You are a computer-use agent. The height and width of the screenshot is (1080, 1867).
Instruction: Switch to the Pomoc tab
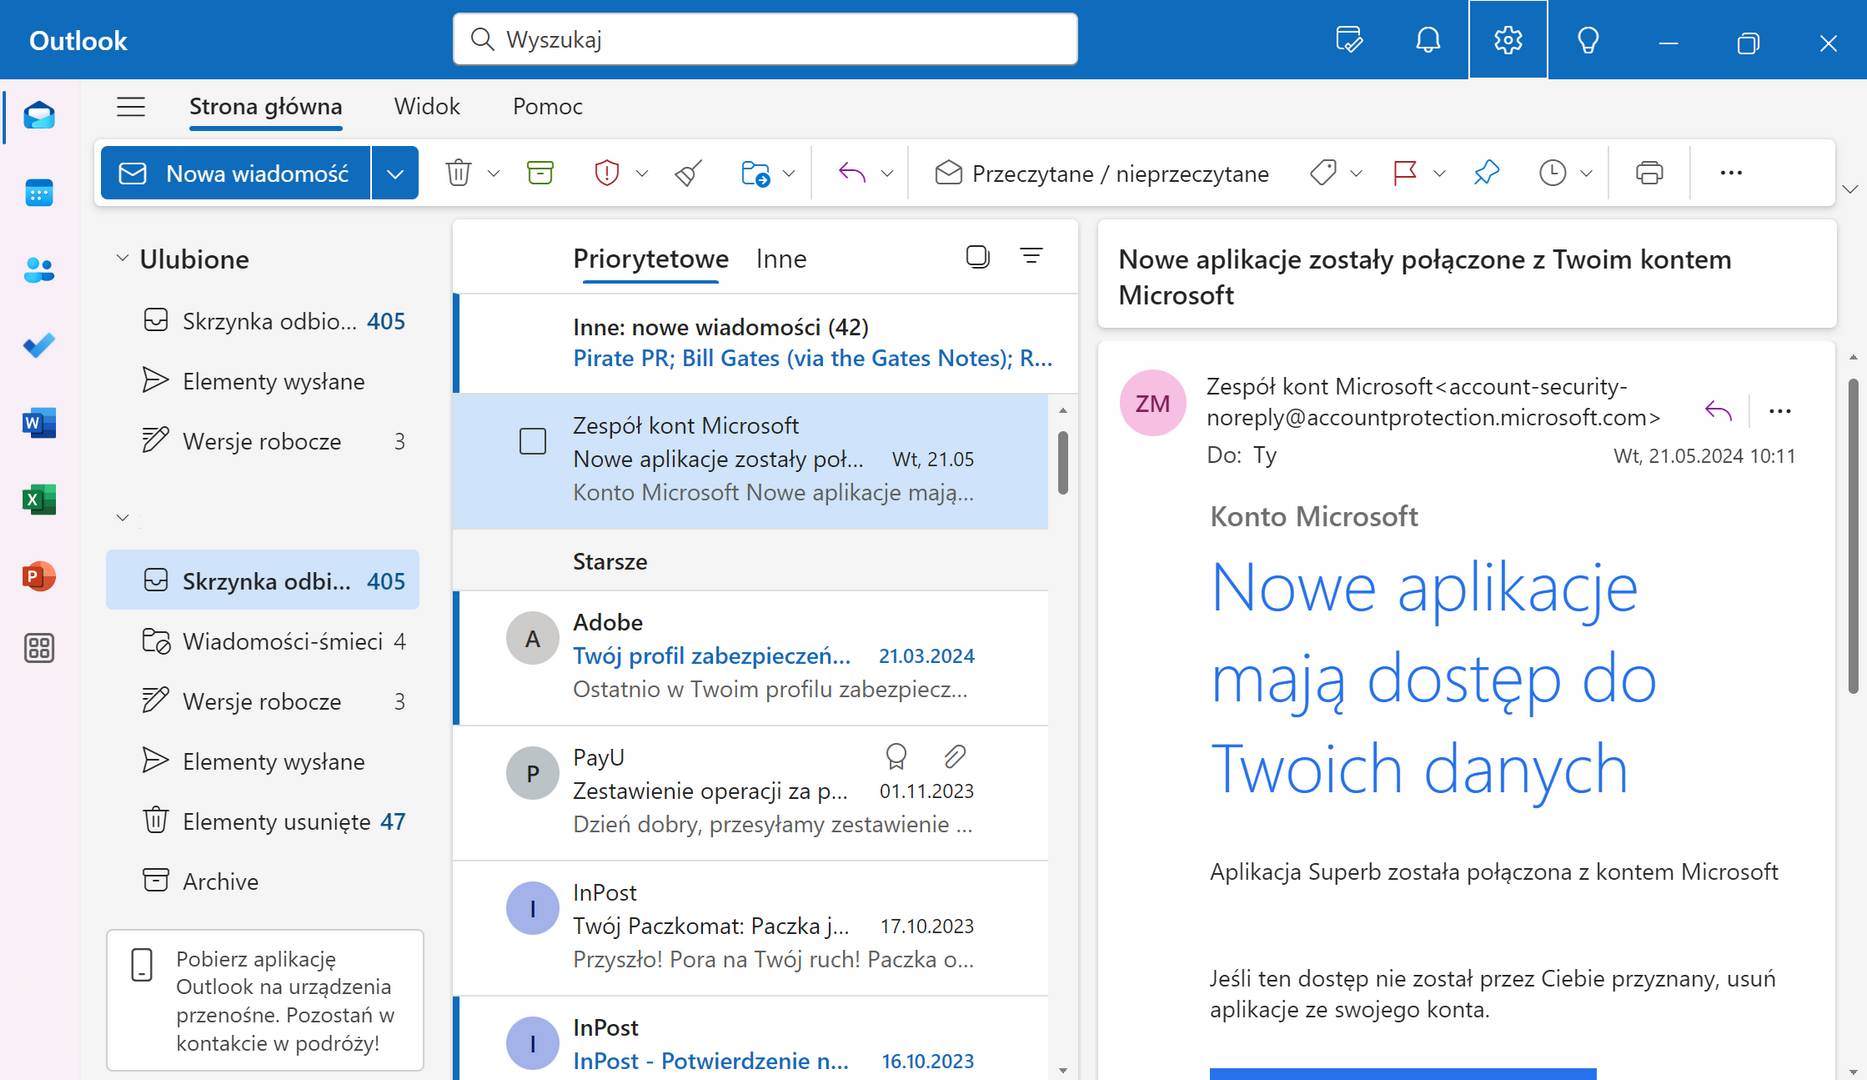[547, 106]
